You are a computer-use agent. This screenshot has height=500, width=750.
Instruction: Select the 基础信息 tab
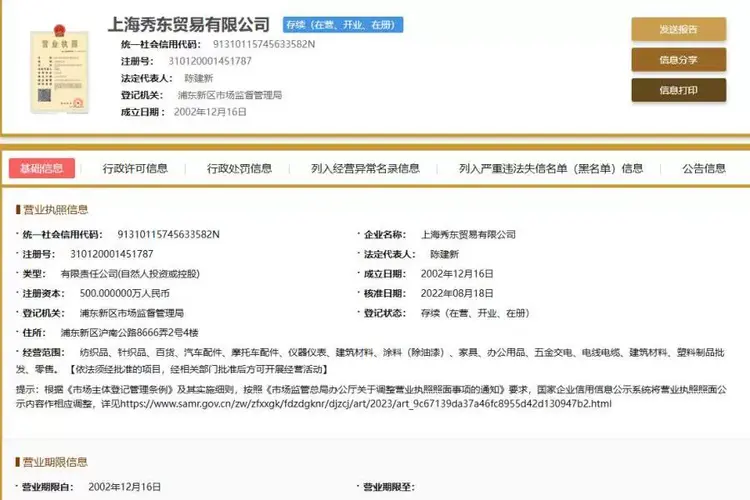(x=42, y=168)
